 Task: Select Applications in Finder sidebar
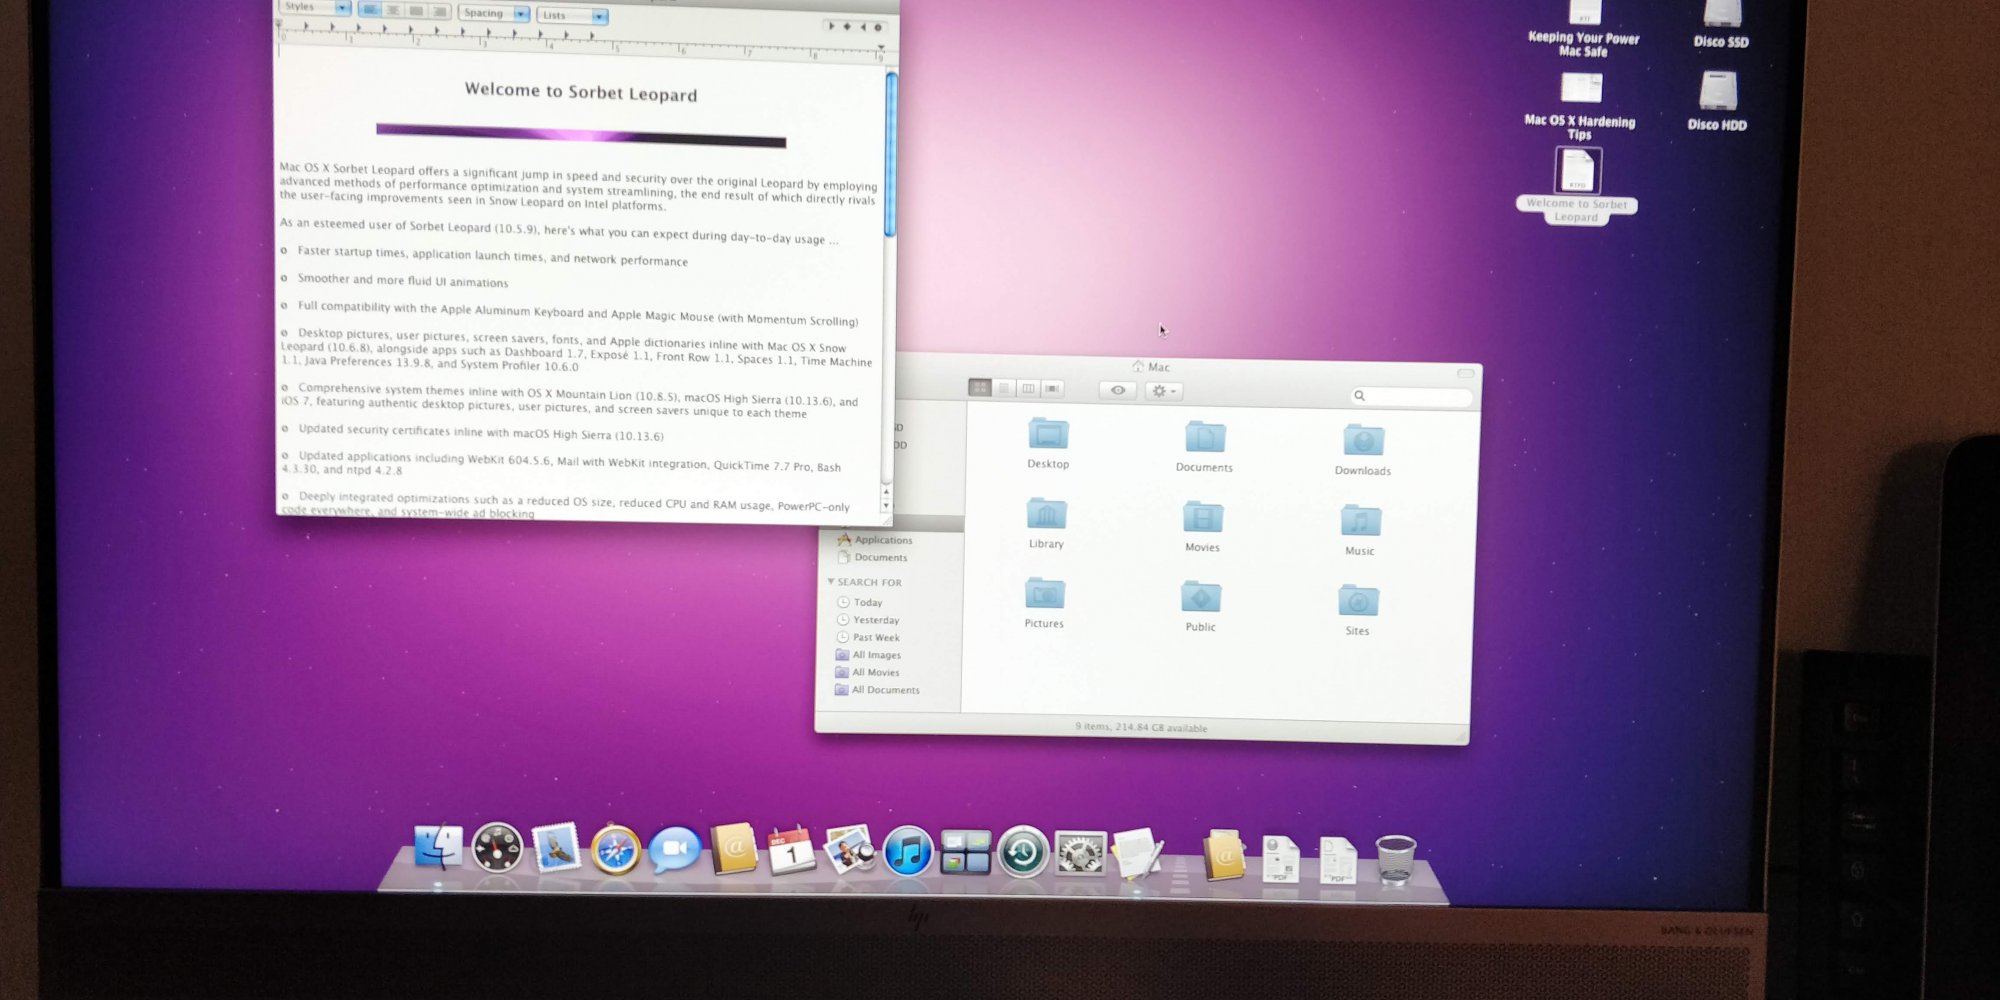coord(875,540)
